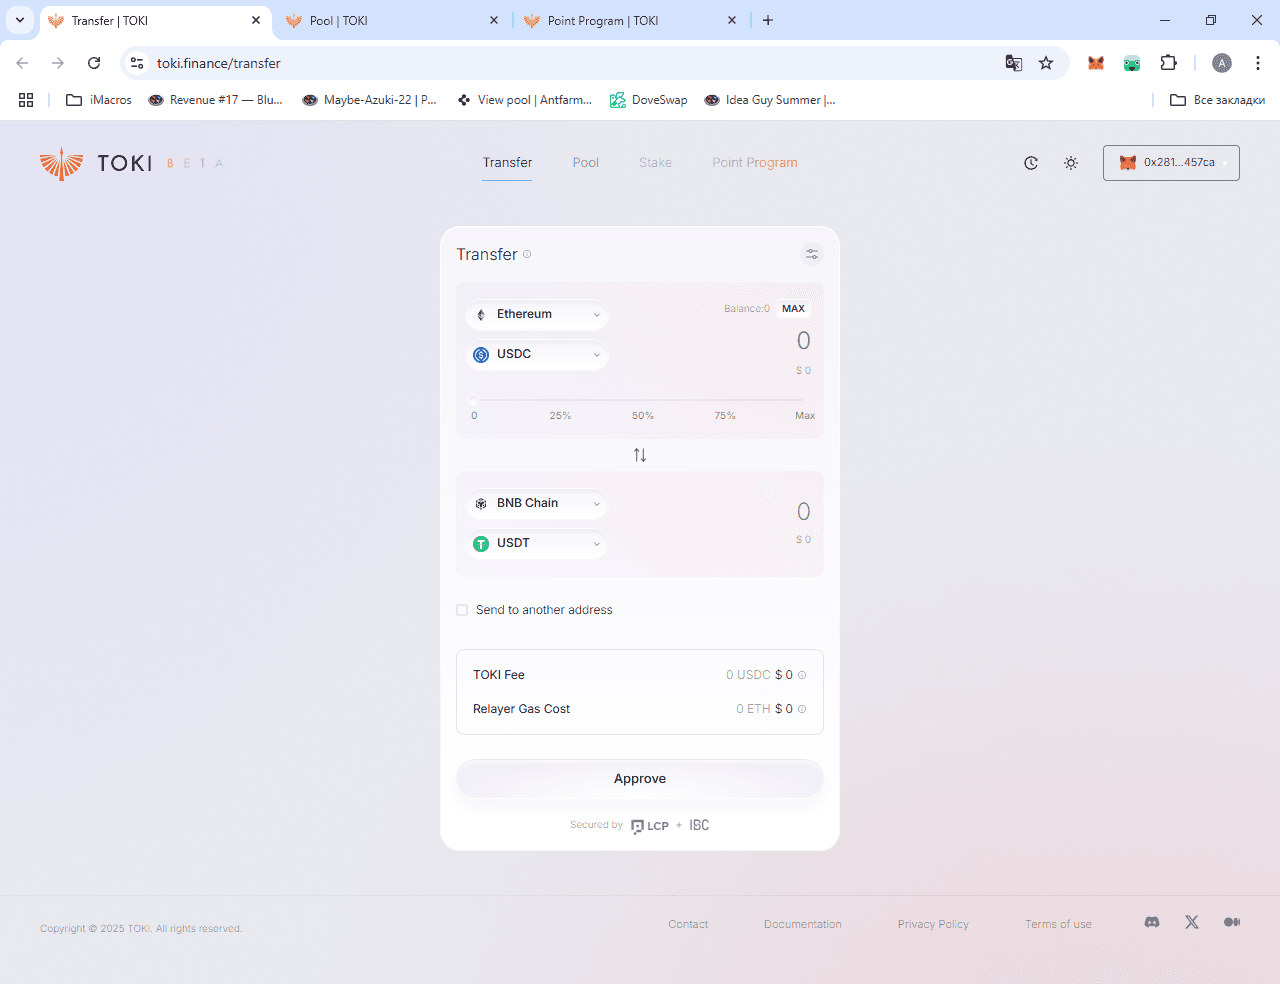This screenshot has width=1280, height=984.
Task: Expand USDT destination token dropdown
Action: click(x=537, y=543)
